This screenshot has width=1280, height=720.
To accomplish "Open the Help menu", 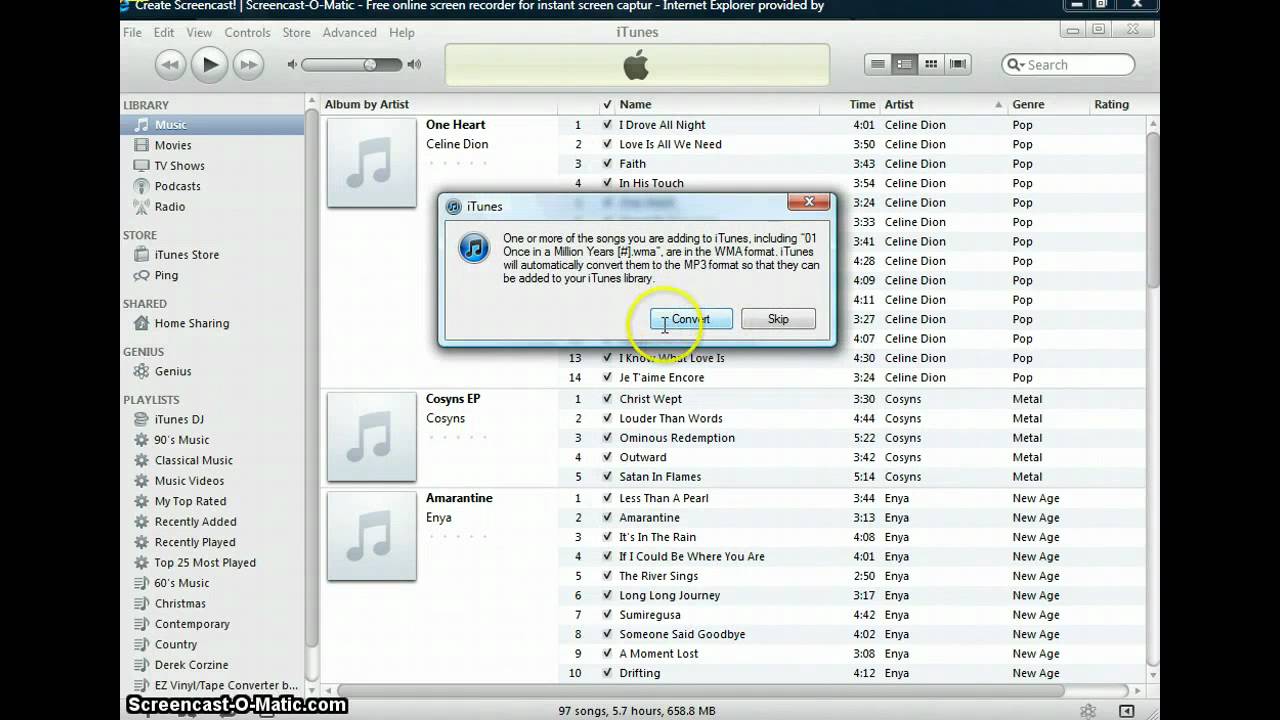I will (x=402, y=33).
